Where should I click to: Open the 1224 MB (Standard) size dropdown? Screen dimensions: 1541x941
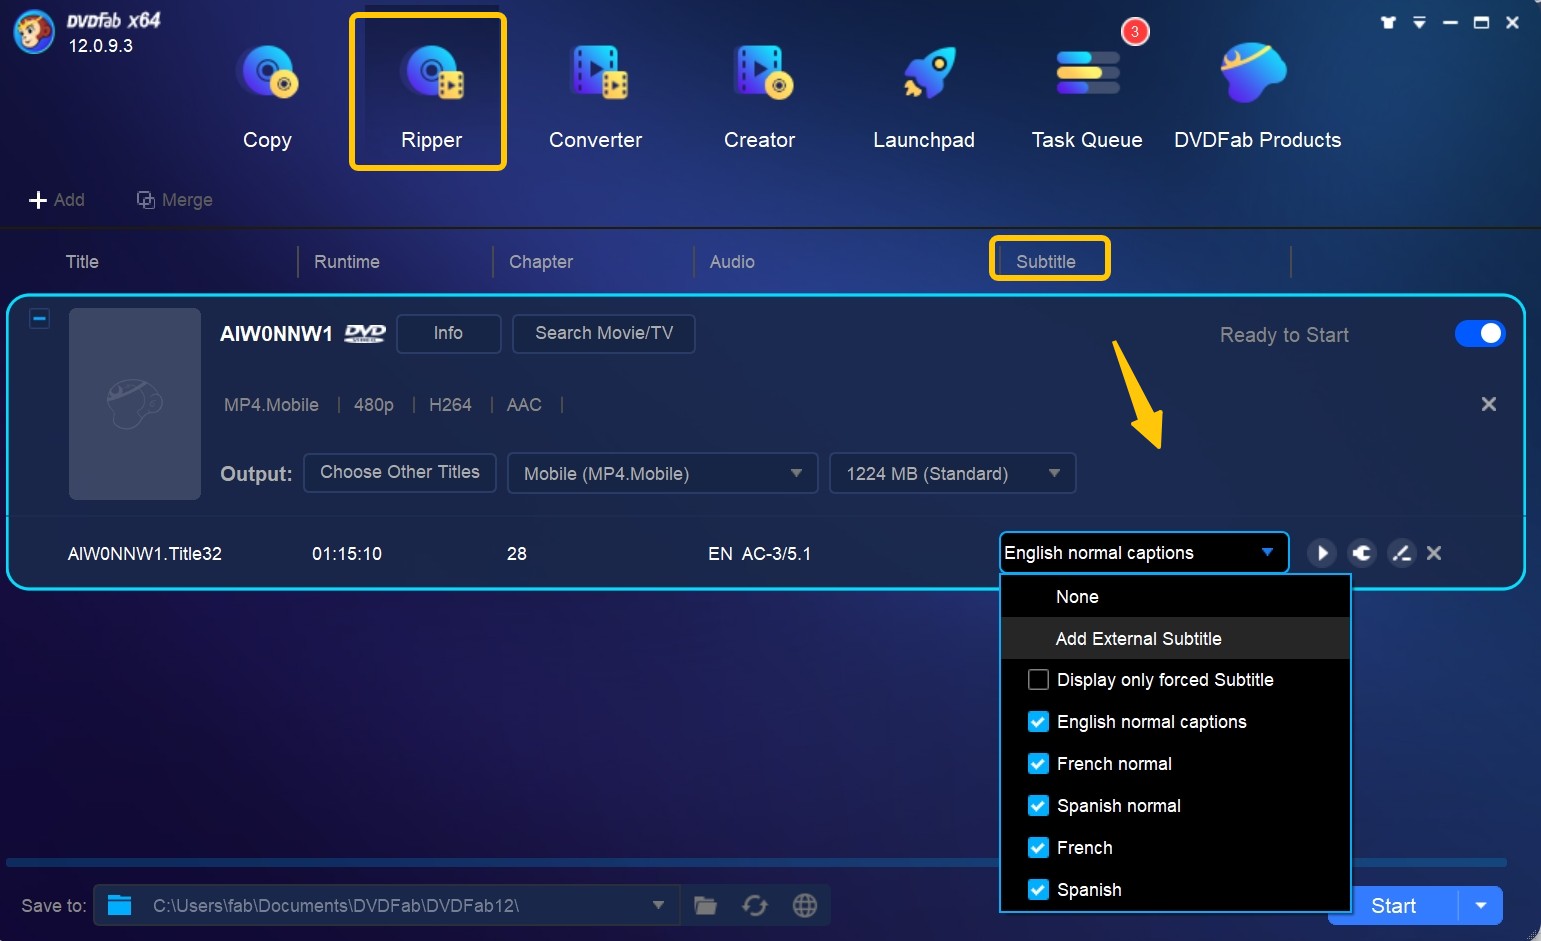(953, 473)
